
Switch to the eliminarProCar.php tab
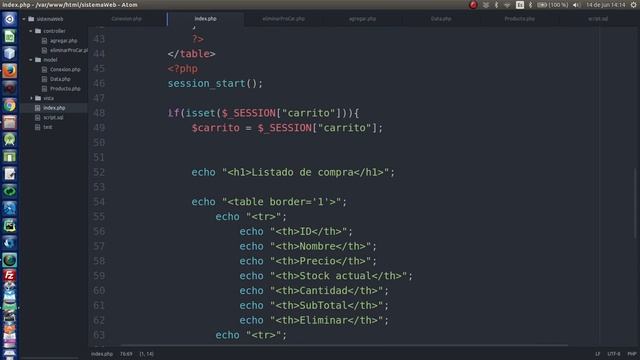284,19
